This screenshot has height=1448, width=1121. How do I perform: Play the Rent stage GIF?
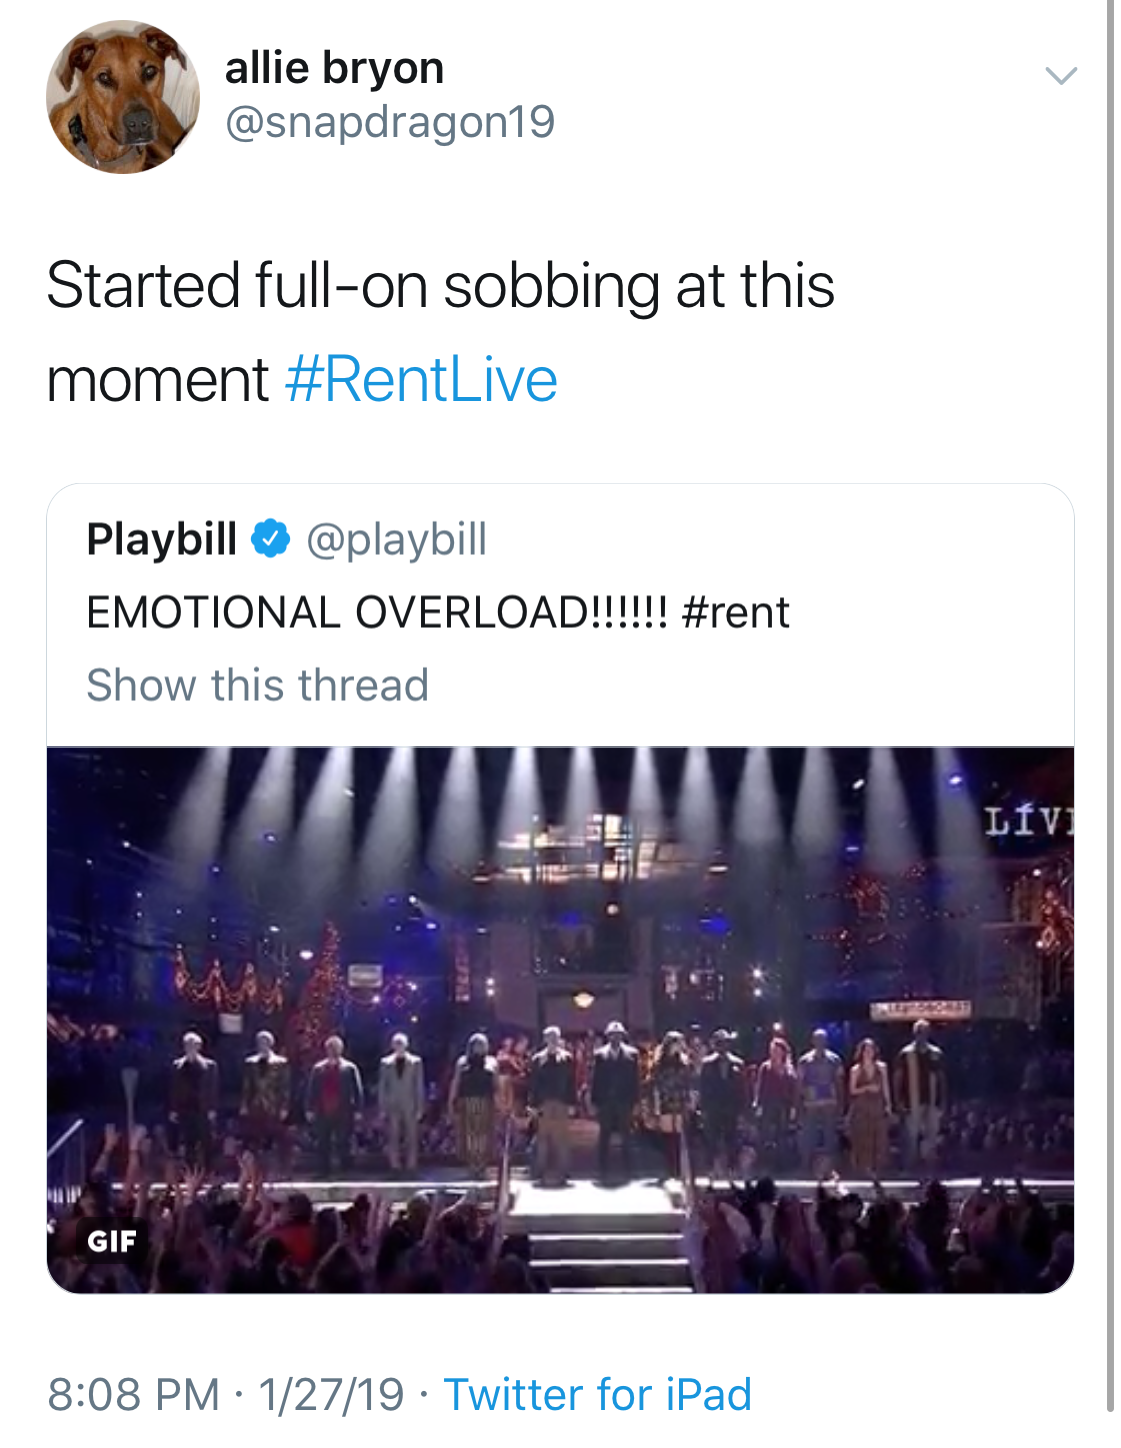pyautogui.click(x=560, y=1020)
